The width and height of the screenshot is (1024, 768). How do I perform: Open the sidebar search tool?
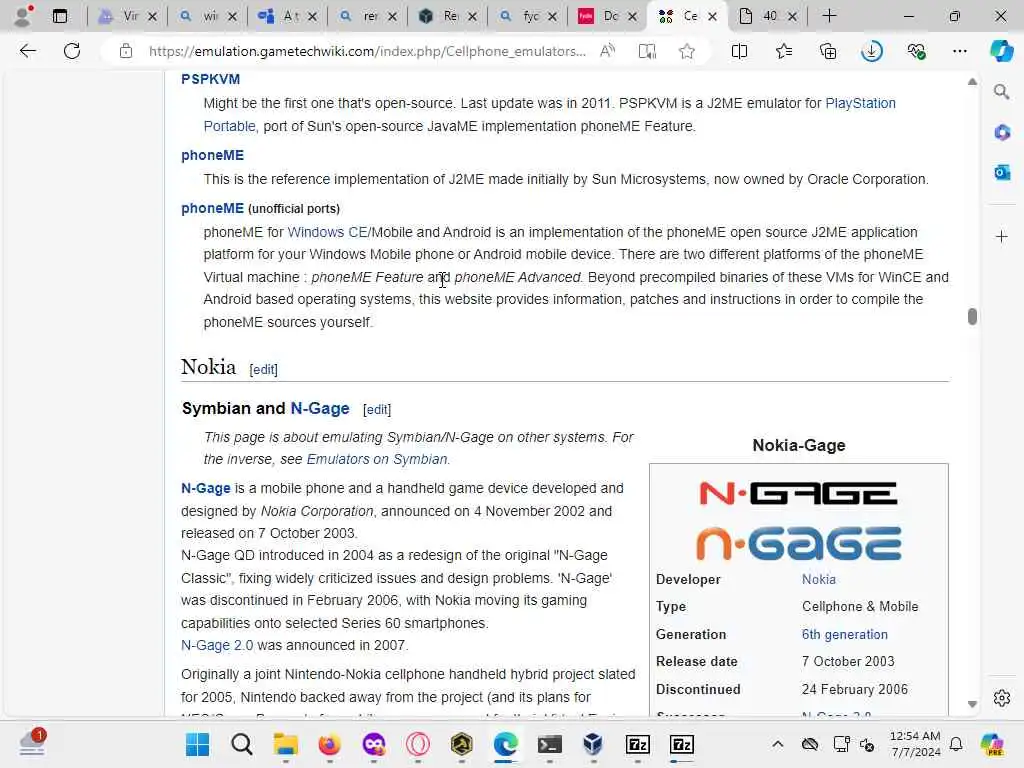[x=1001, y=92]
